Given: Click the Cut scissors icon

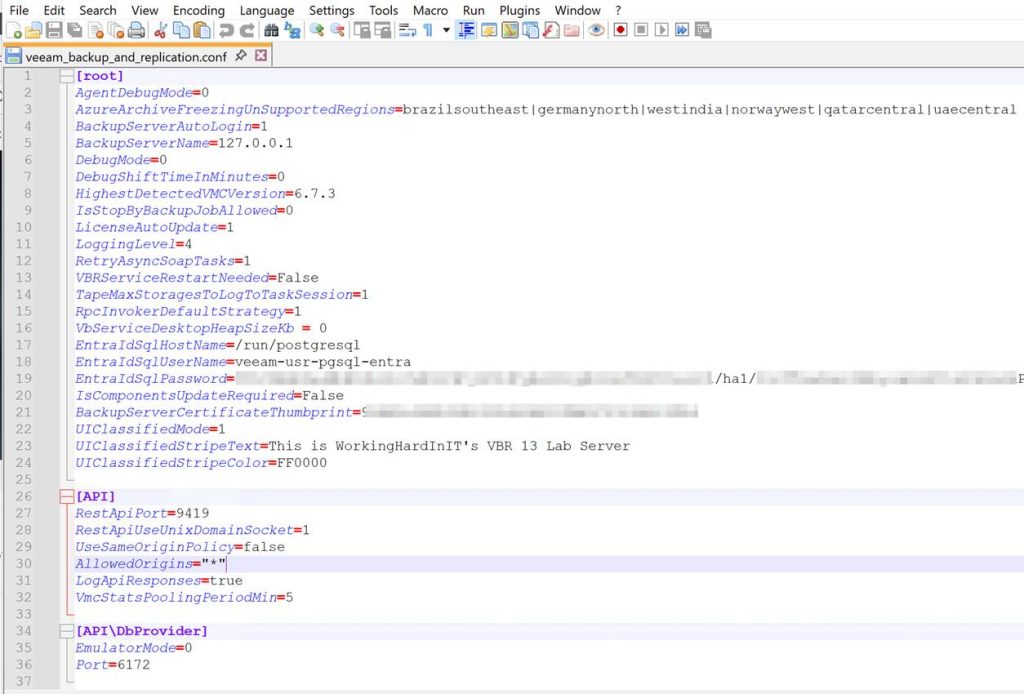Looking at the screenshot, I should tap(160, 31).
